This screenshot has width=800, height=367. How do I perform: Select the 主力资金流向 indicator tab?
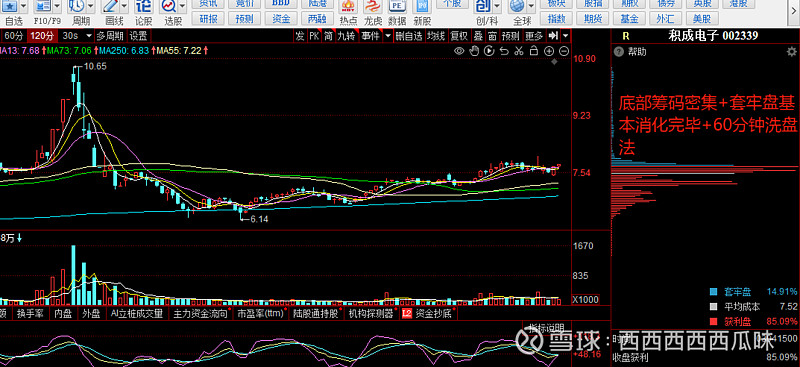coord(200,313)
